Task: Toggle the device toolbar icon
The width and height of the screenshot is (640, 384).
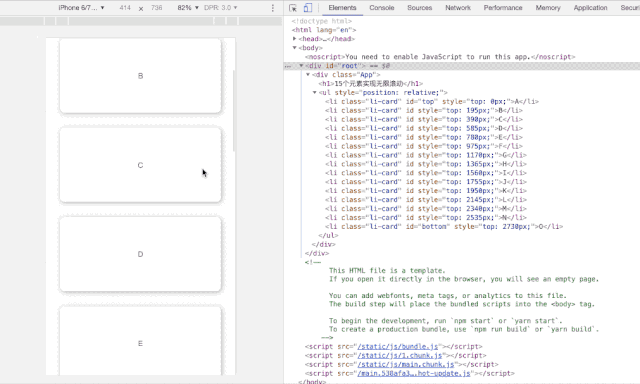Action: (x=308, y=8)
